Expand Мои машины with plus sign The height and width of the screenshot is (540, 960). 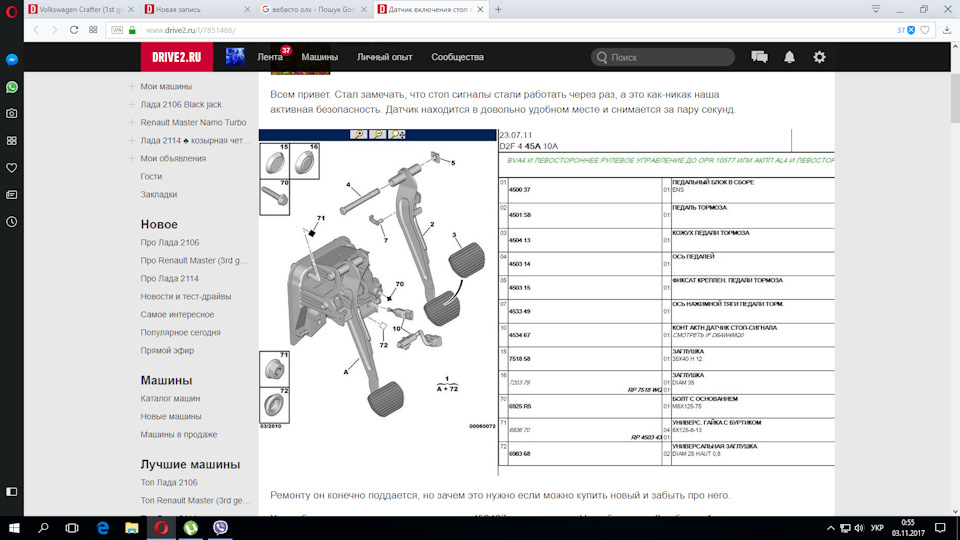(x=132, y=86)
